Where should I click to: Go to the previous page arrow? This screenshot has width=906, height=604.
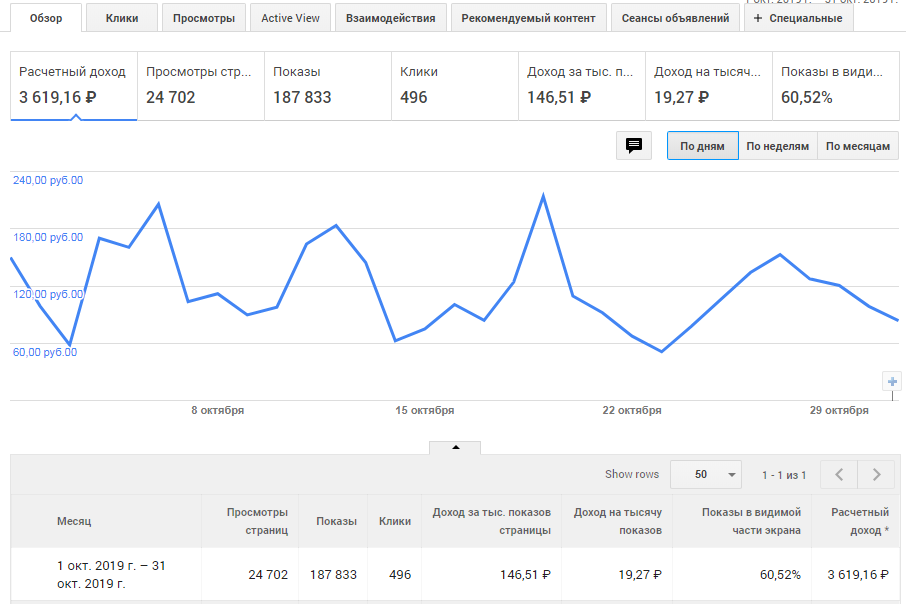[839, 475]
